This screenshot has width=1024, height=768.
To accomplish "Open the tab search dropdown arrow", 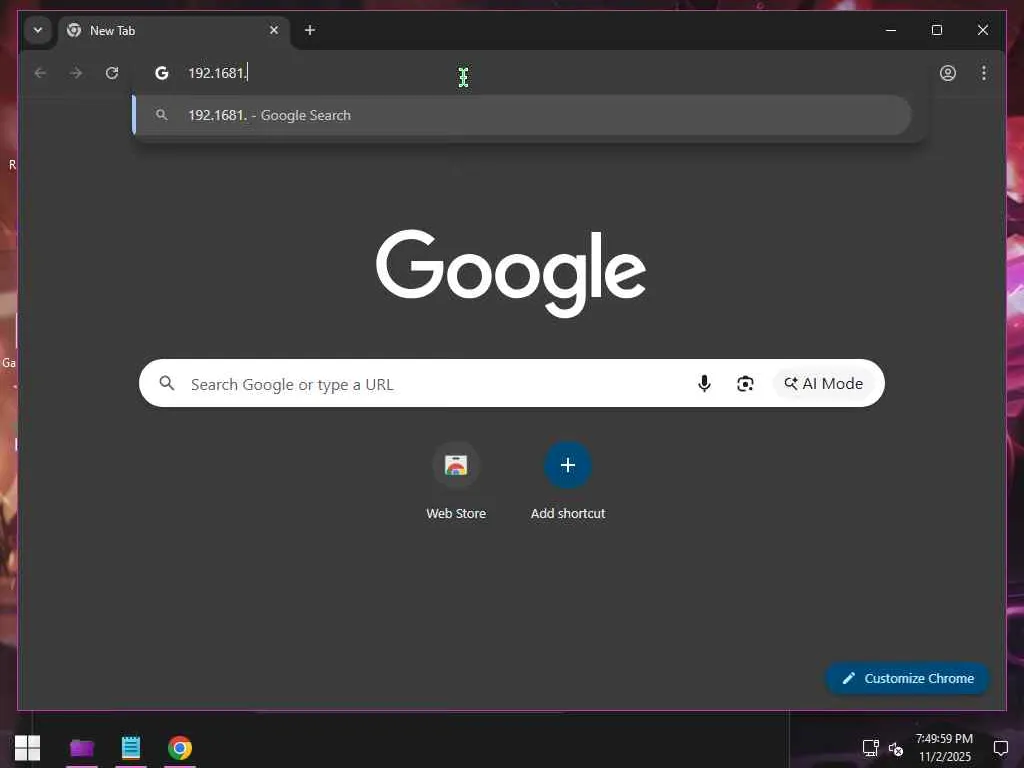I will click(38, 30).
